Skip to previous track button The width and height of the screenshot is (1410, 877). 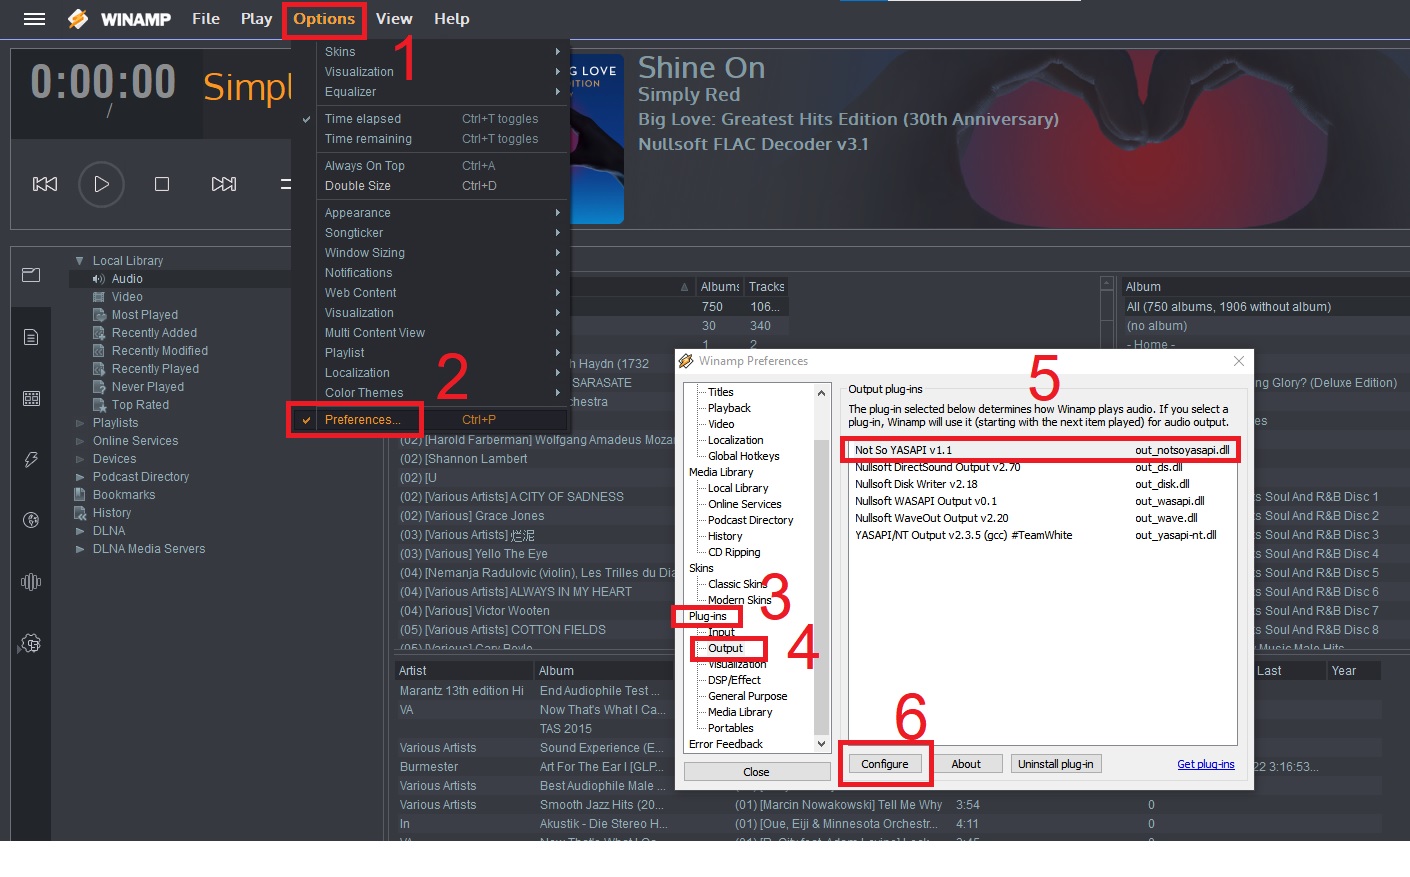[45, 184]
